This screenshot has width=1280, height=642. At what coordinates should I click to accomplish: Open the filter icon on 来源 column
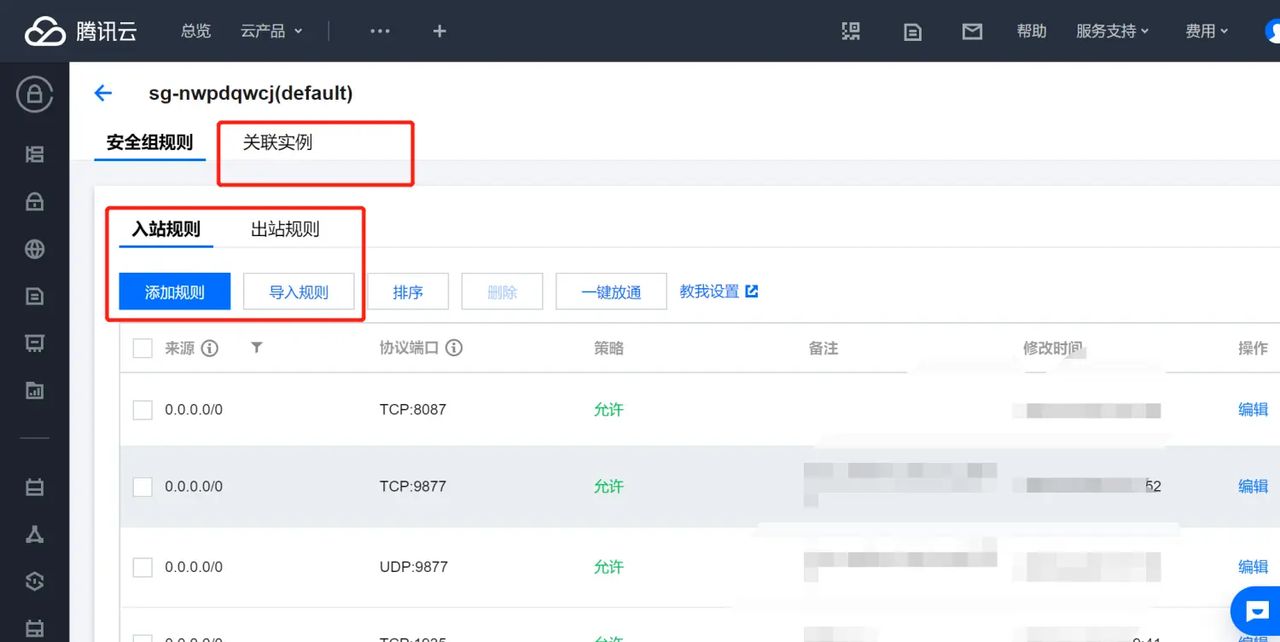(256, 348)
